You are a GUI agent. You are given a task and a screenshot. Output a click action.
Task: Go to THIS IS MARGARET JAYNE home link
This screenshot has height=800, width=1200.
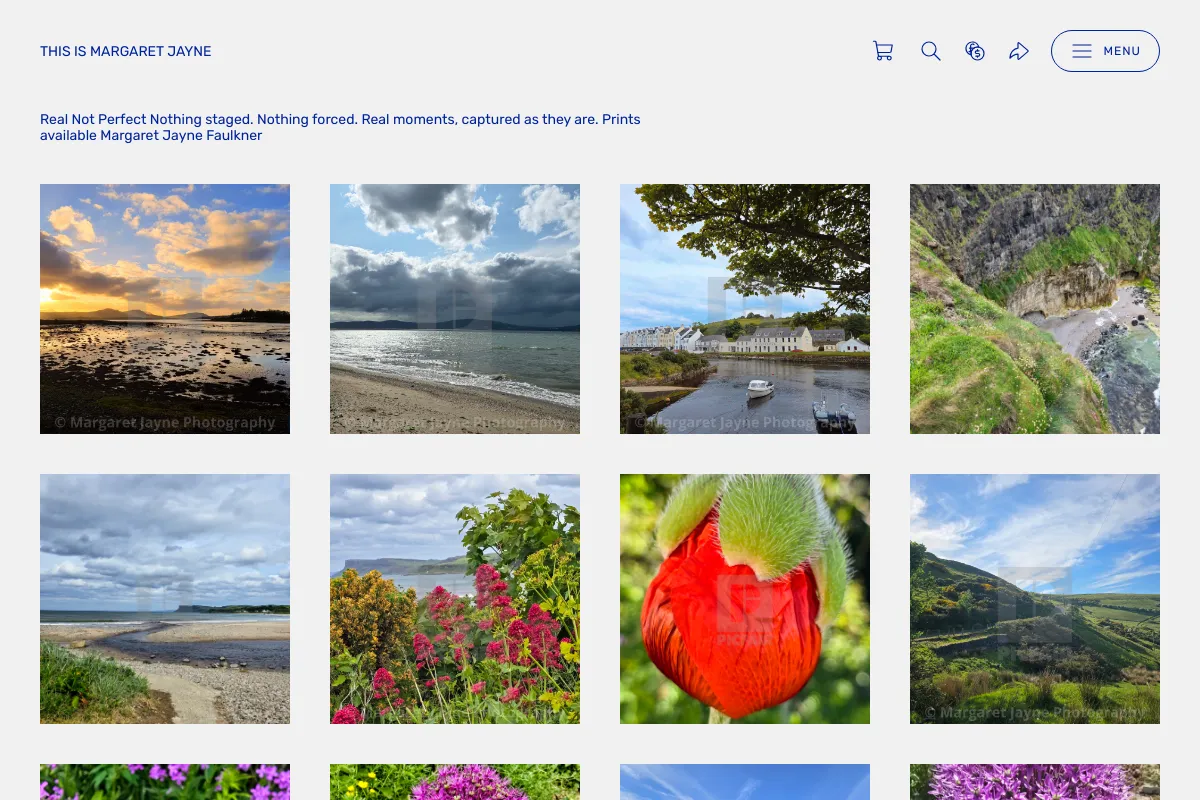(126, 51)
